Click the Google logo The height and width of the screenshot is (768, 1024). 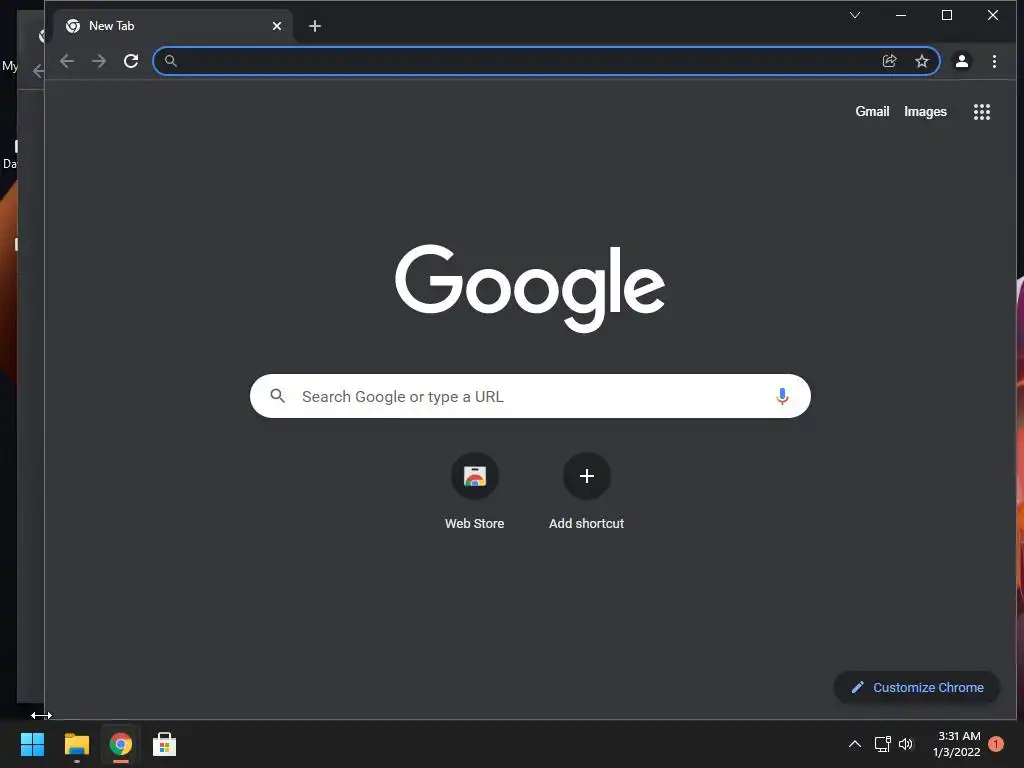pos(530,288)
